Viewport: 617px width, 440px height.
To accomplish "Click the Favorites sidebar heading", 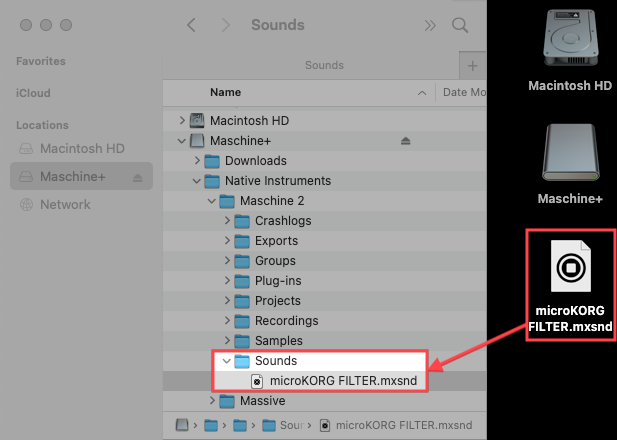I will point(41,61).
